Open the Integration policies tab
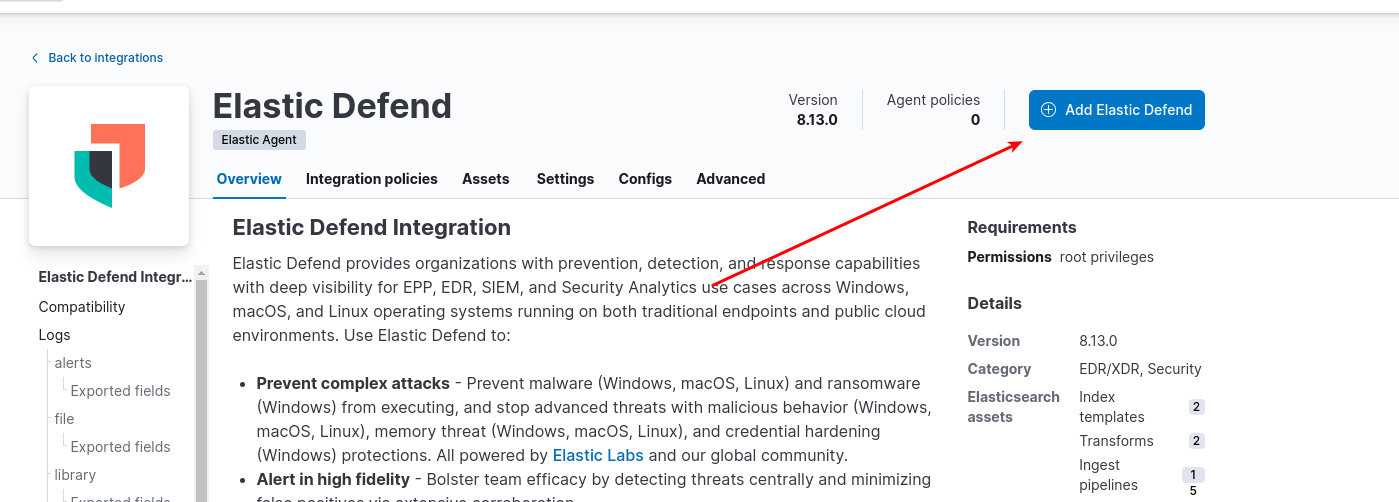 pyautogui.click(x=371, y=179)
